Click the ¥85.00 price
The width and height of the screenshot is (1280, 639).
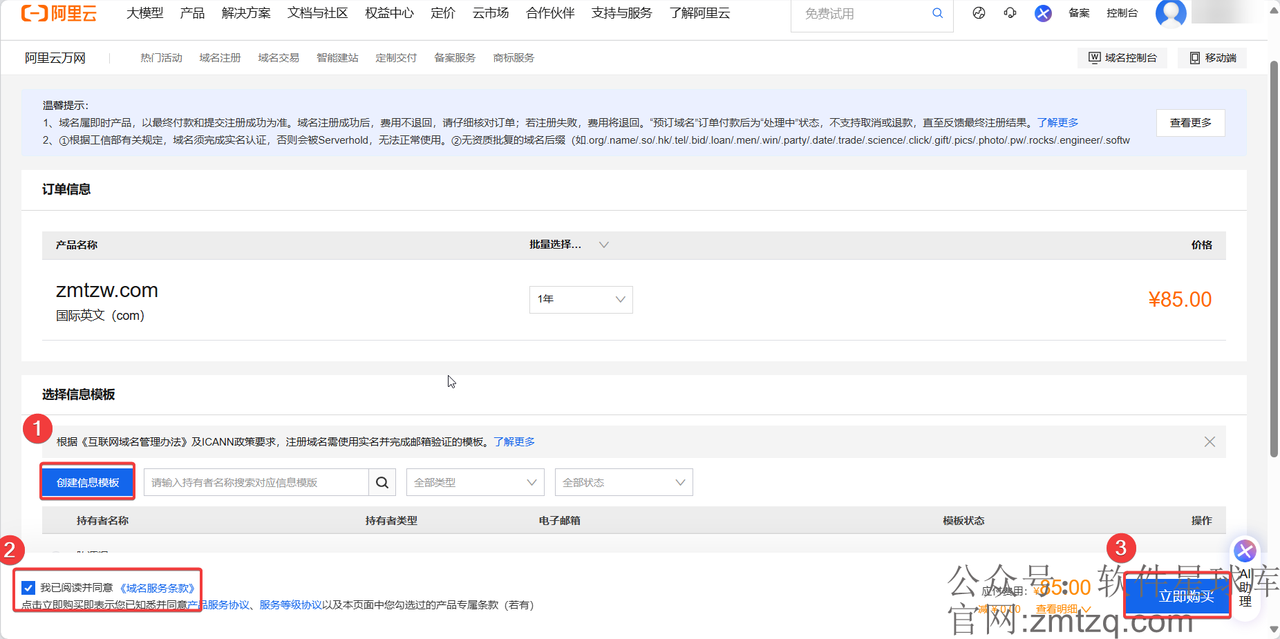pos(1180,299)
